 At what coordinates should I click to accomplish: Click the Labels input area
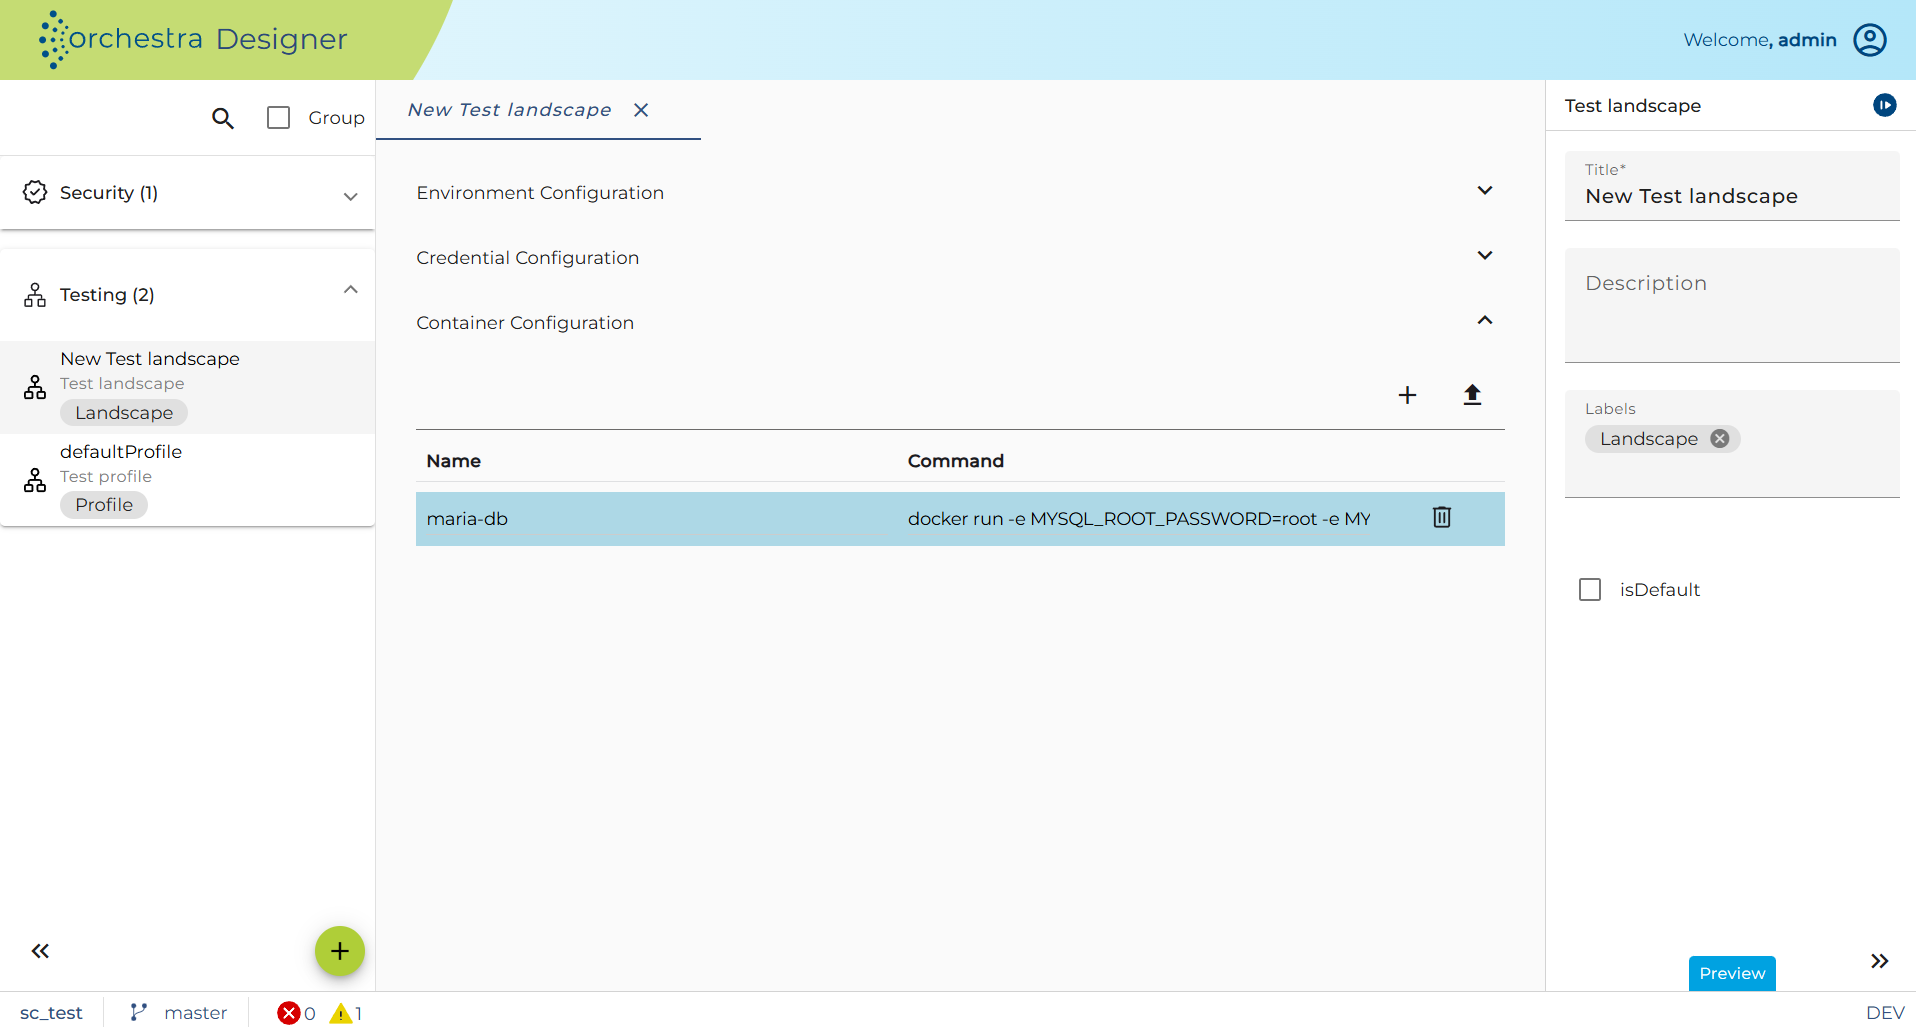tap(1732, 443)
